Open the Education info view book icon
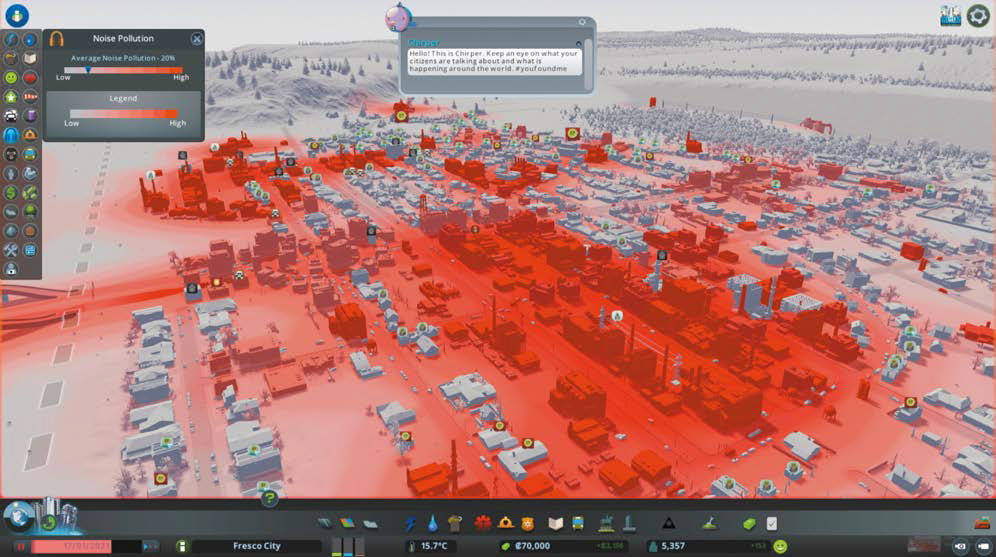This screenshot has height=557, width=996. point(30,58)
